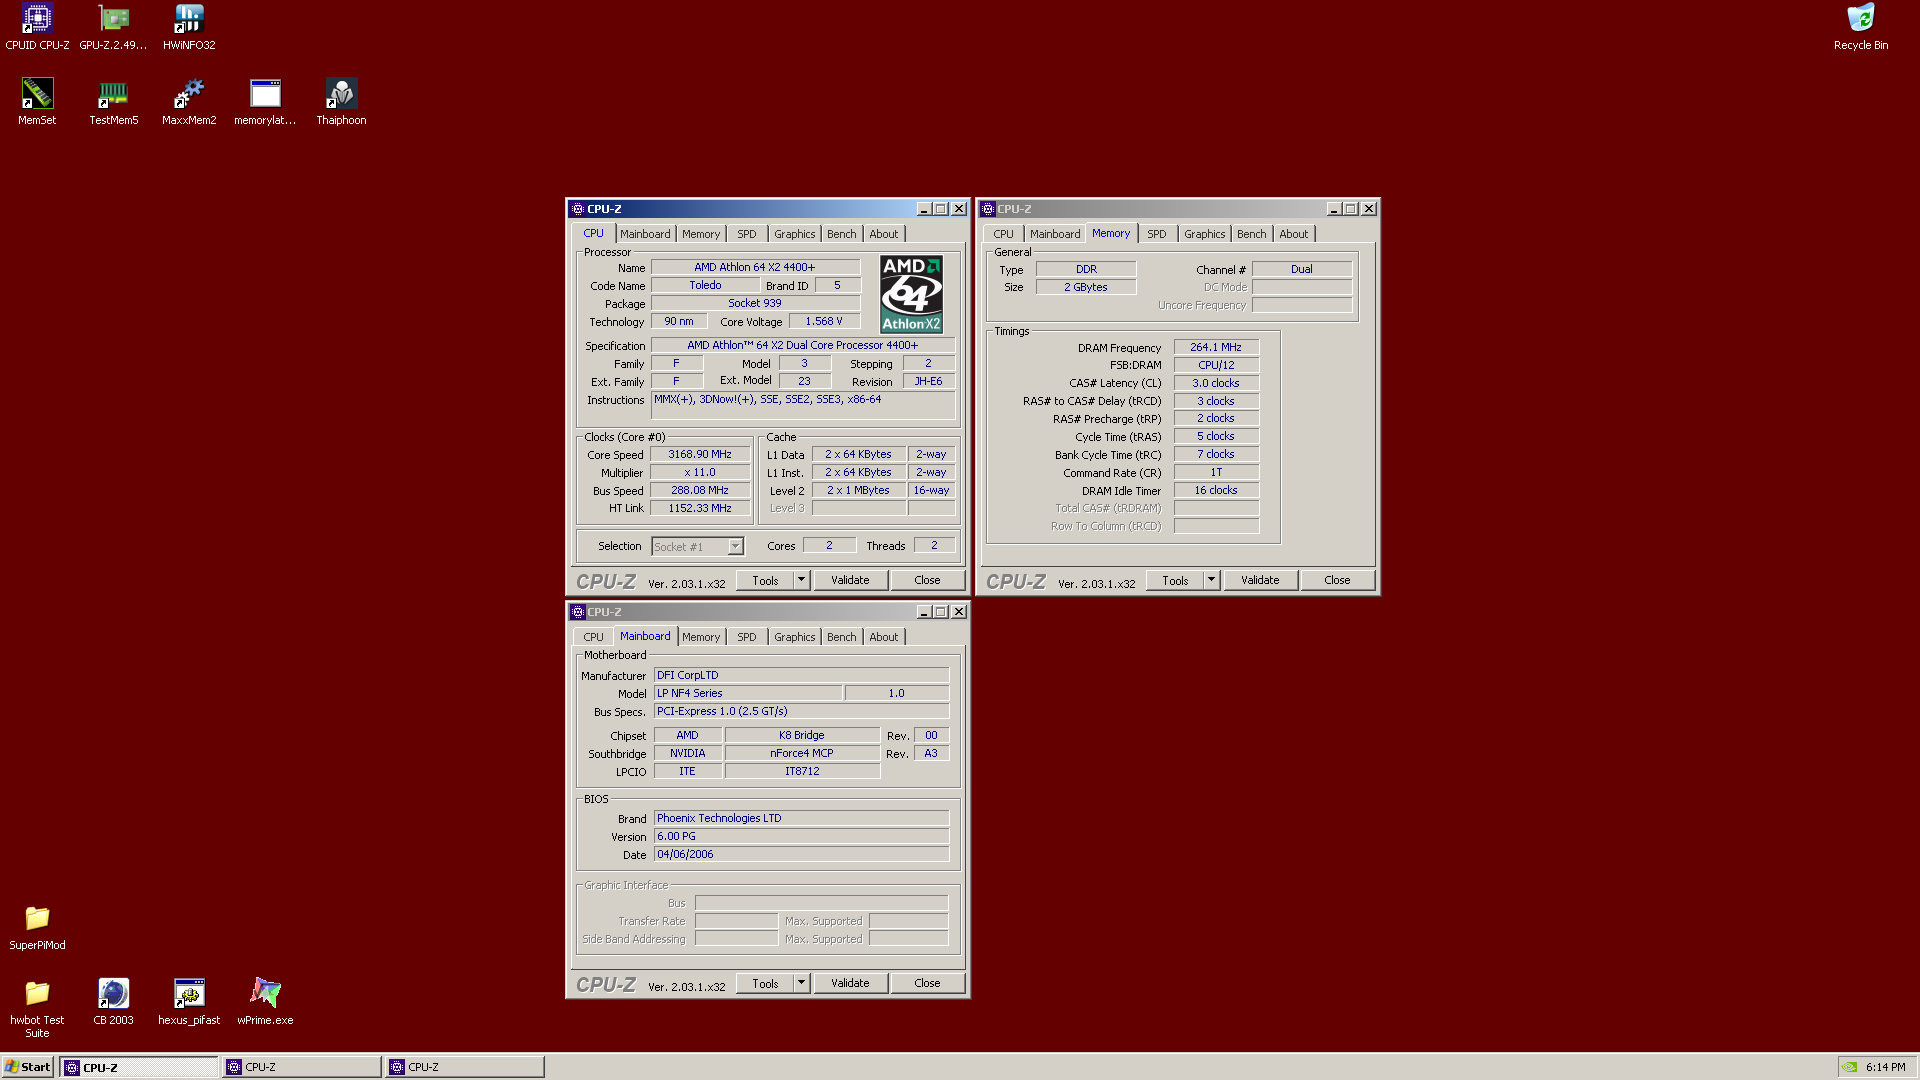Click the DRAM Frequency value 264.1 MHz

coord(1216,347)
